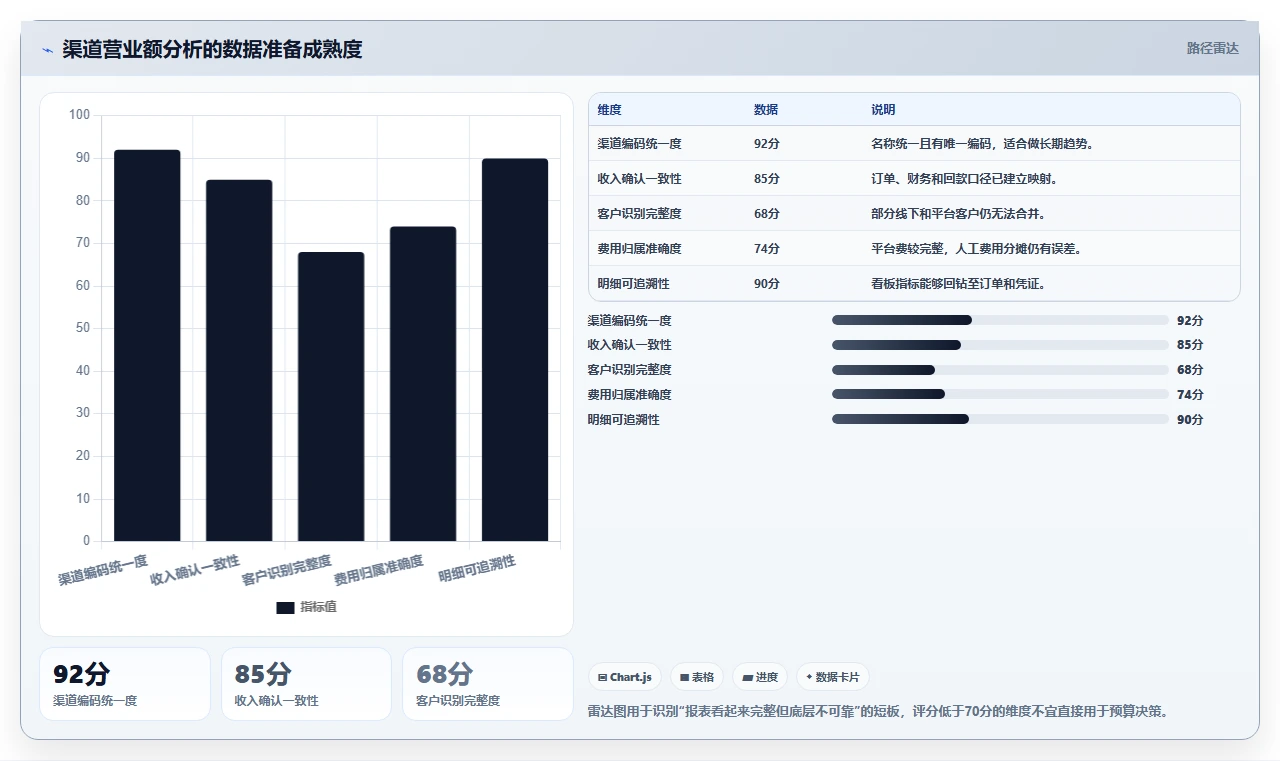Screen dimensions: 1280x761
Task: Click the 明细可追溯性 progress bar
Action: 1000,419
